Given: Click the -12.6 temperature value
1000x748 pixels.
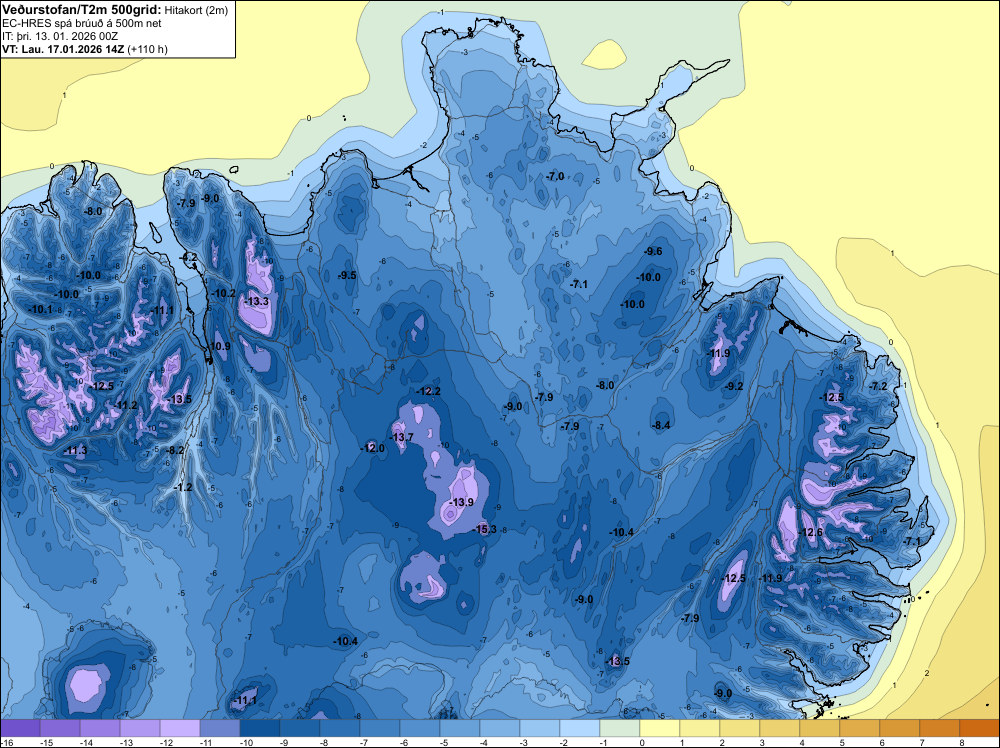Looking at the screenshot, I should 811,532.
